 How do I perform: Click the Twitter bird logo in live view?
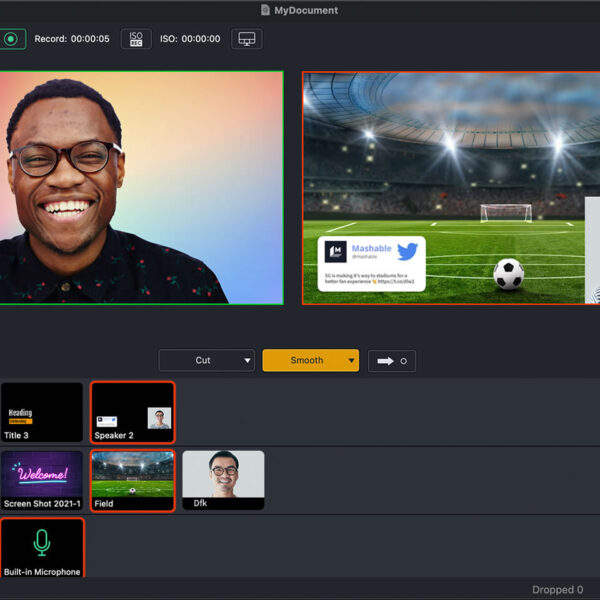point(406,252)
